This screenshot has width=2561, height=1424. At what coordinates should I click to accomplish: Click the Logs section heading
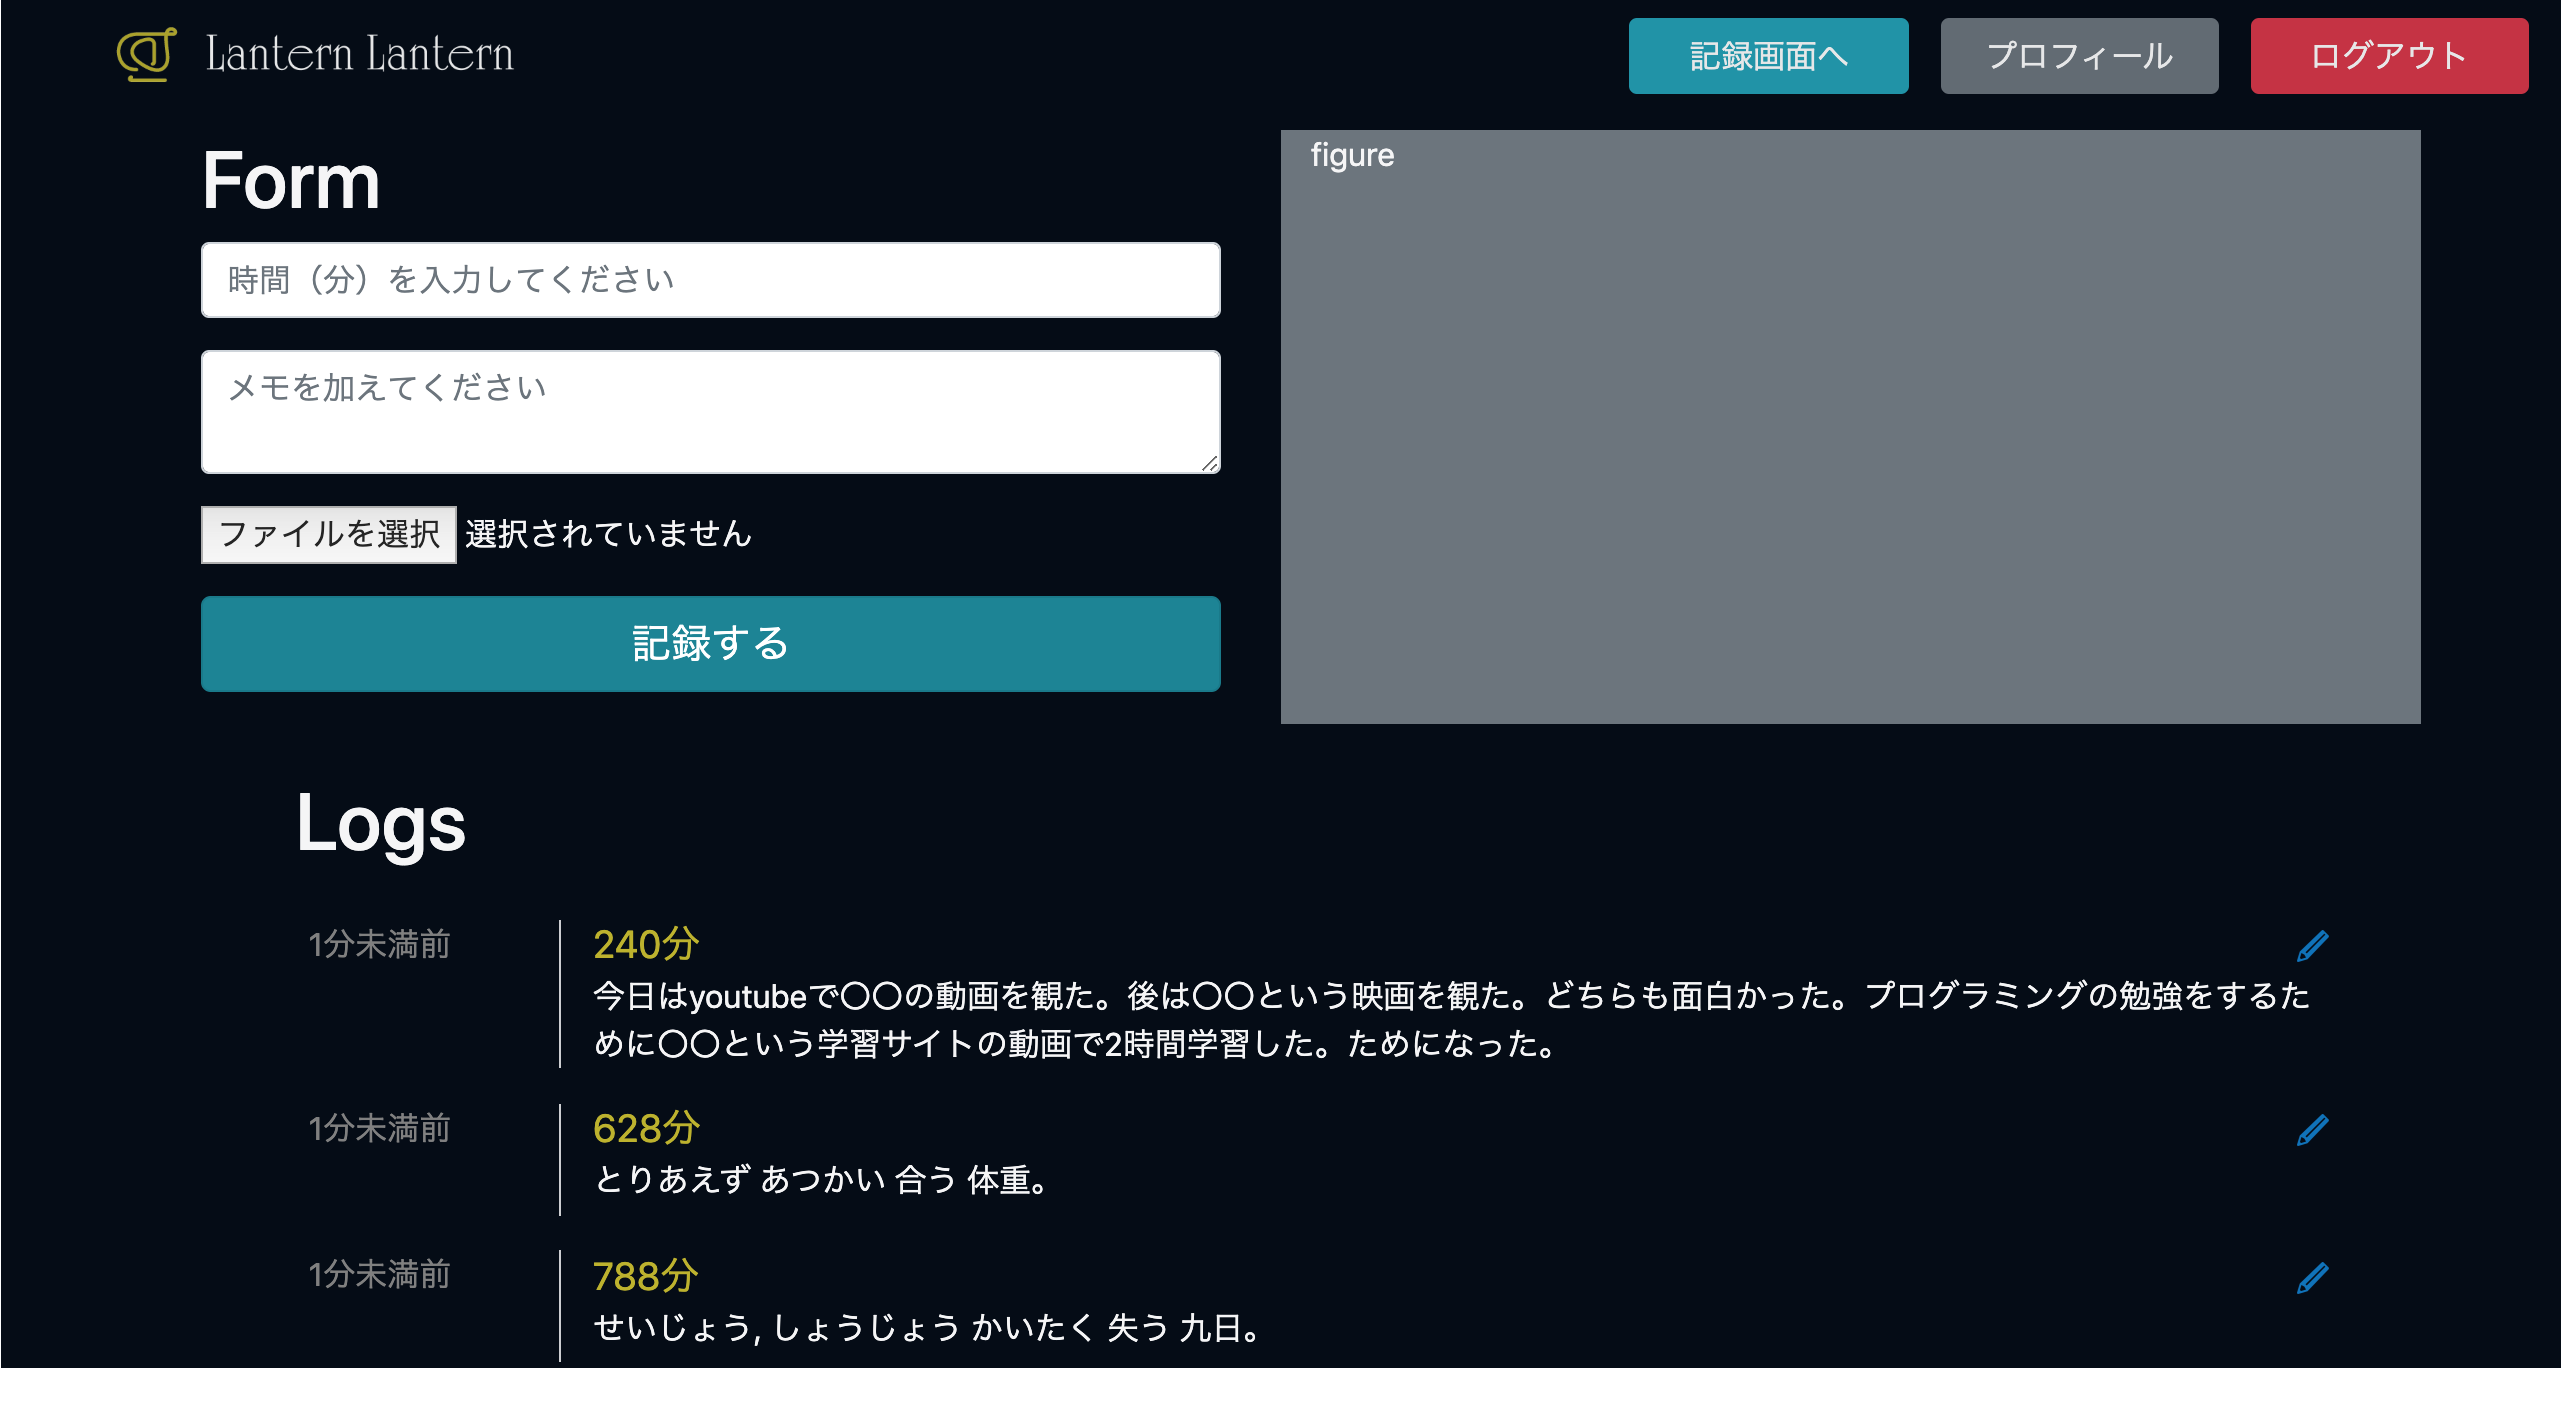[x=381, y=824]
